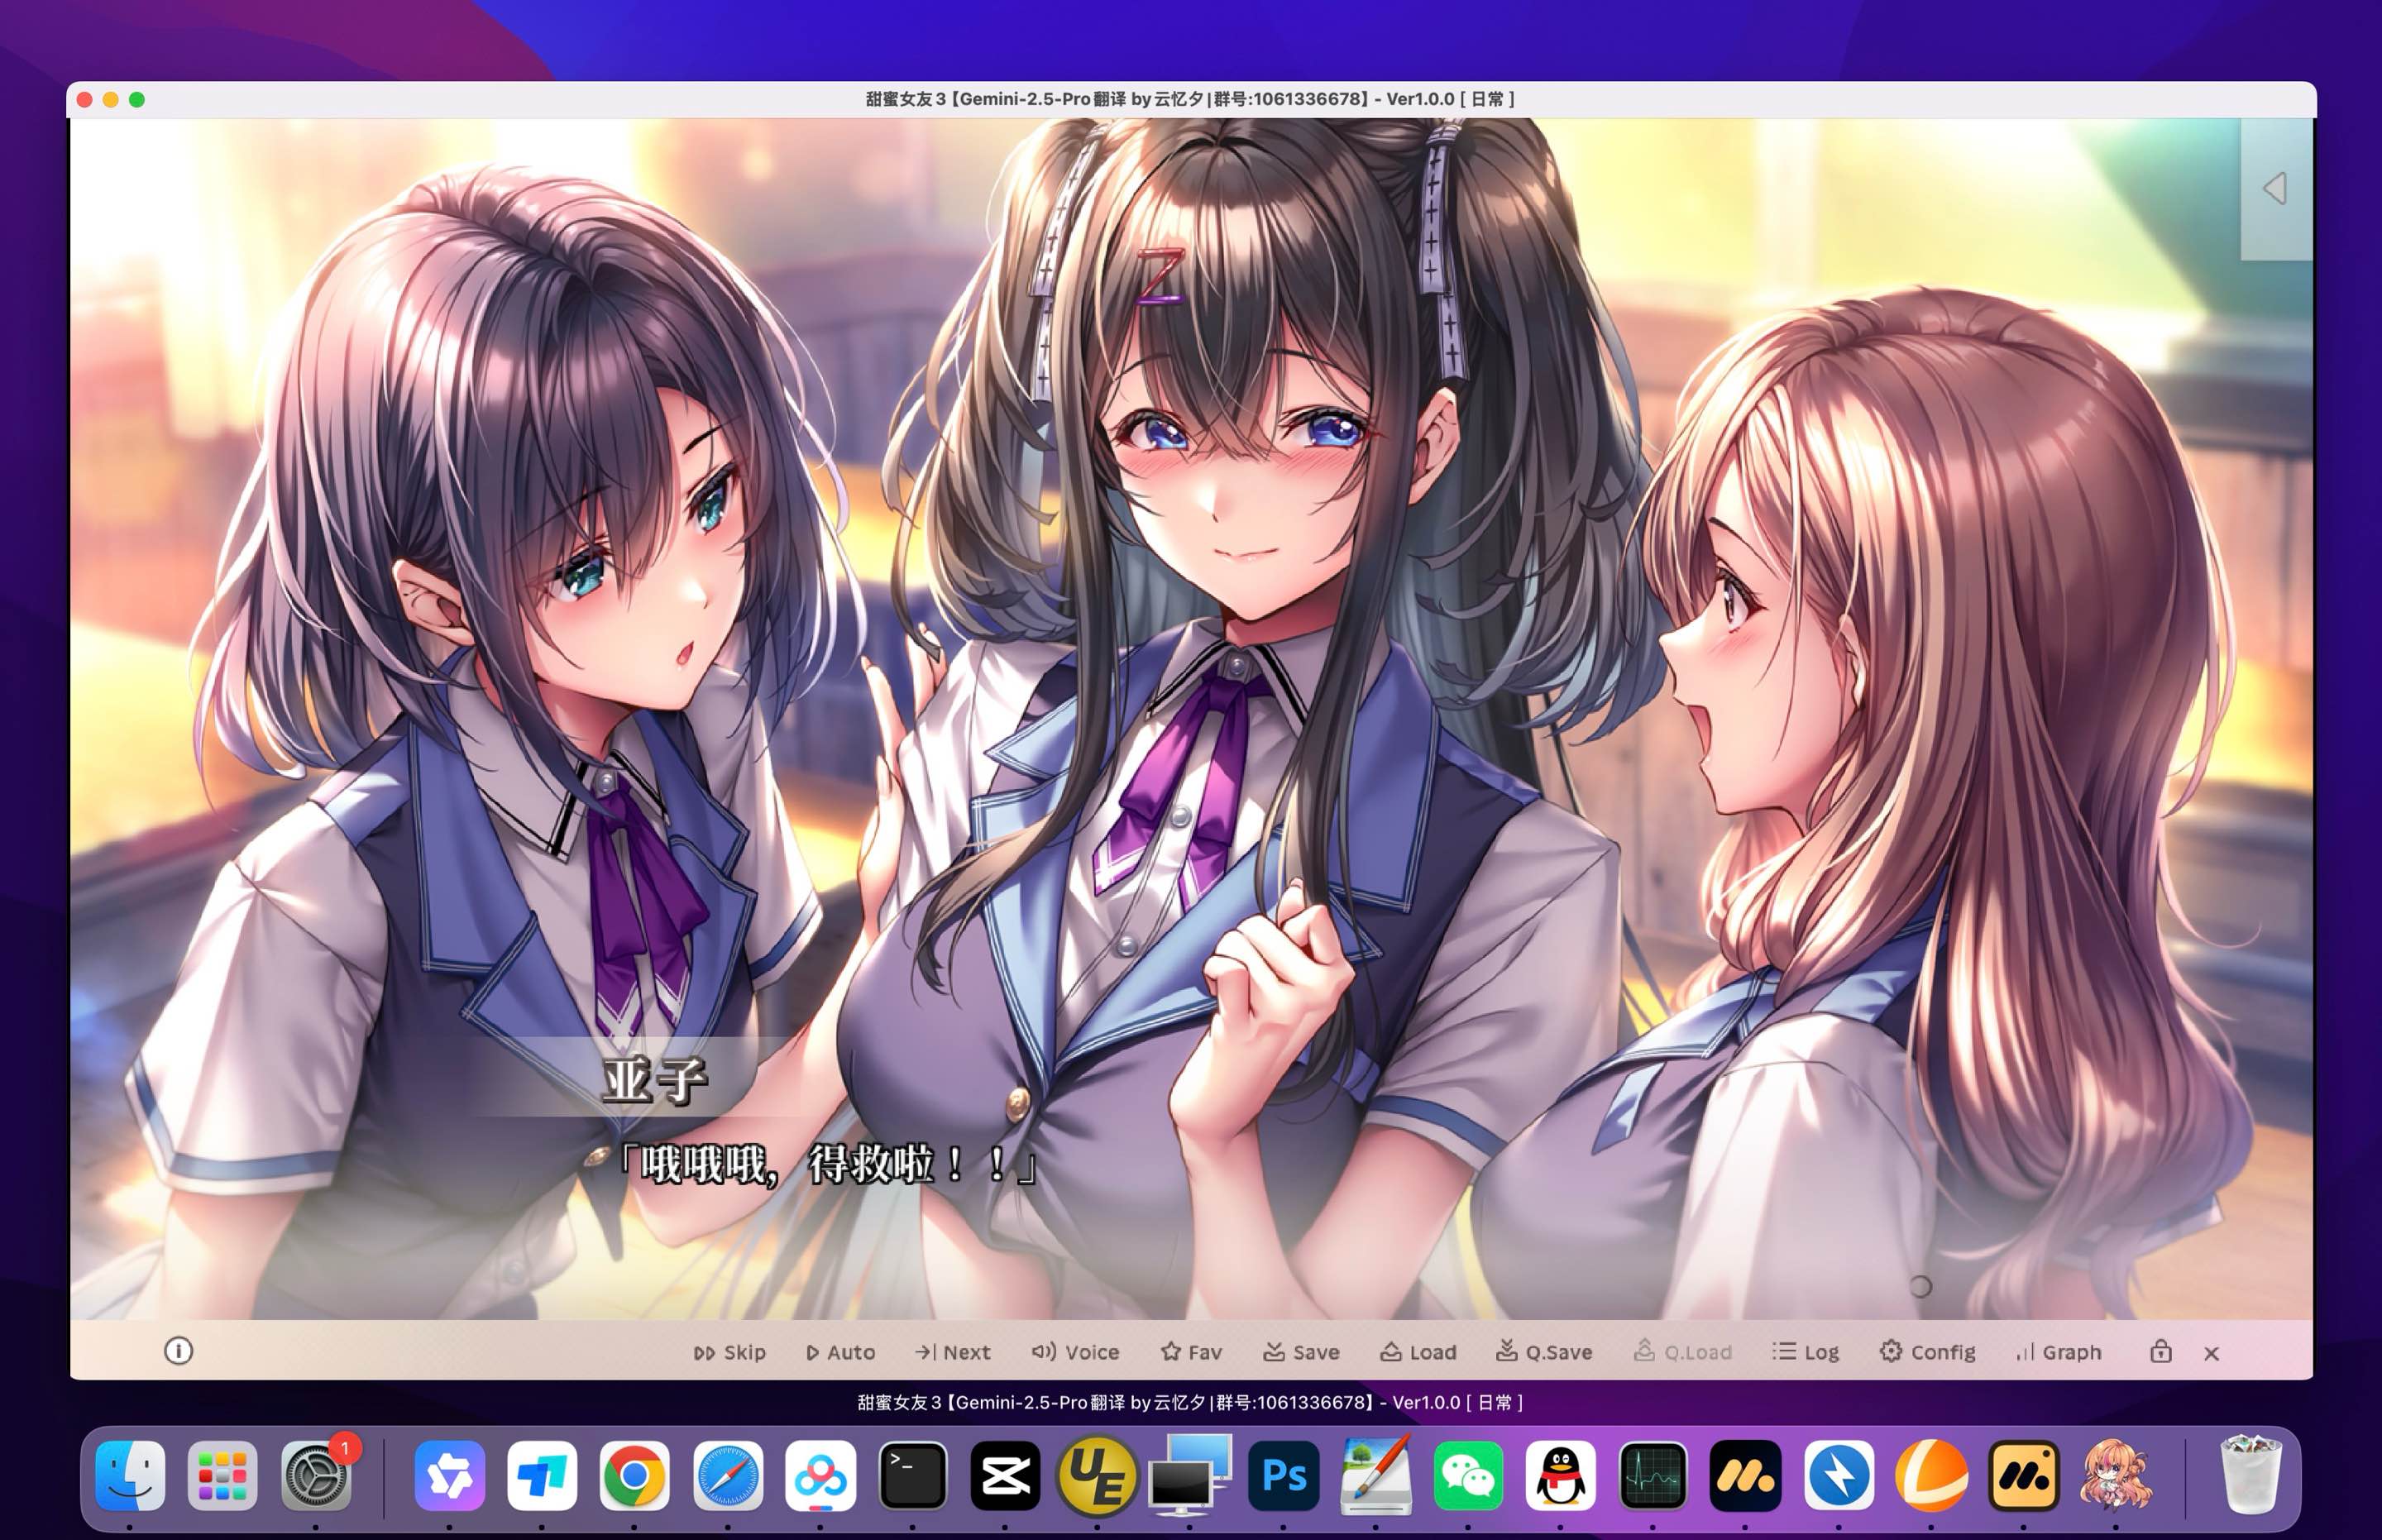Open the story Graph viewer

click(2057, 1352)
